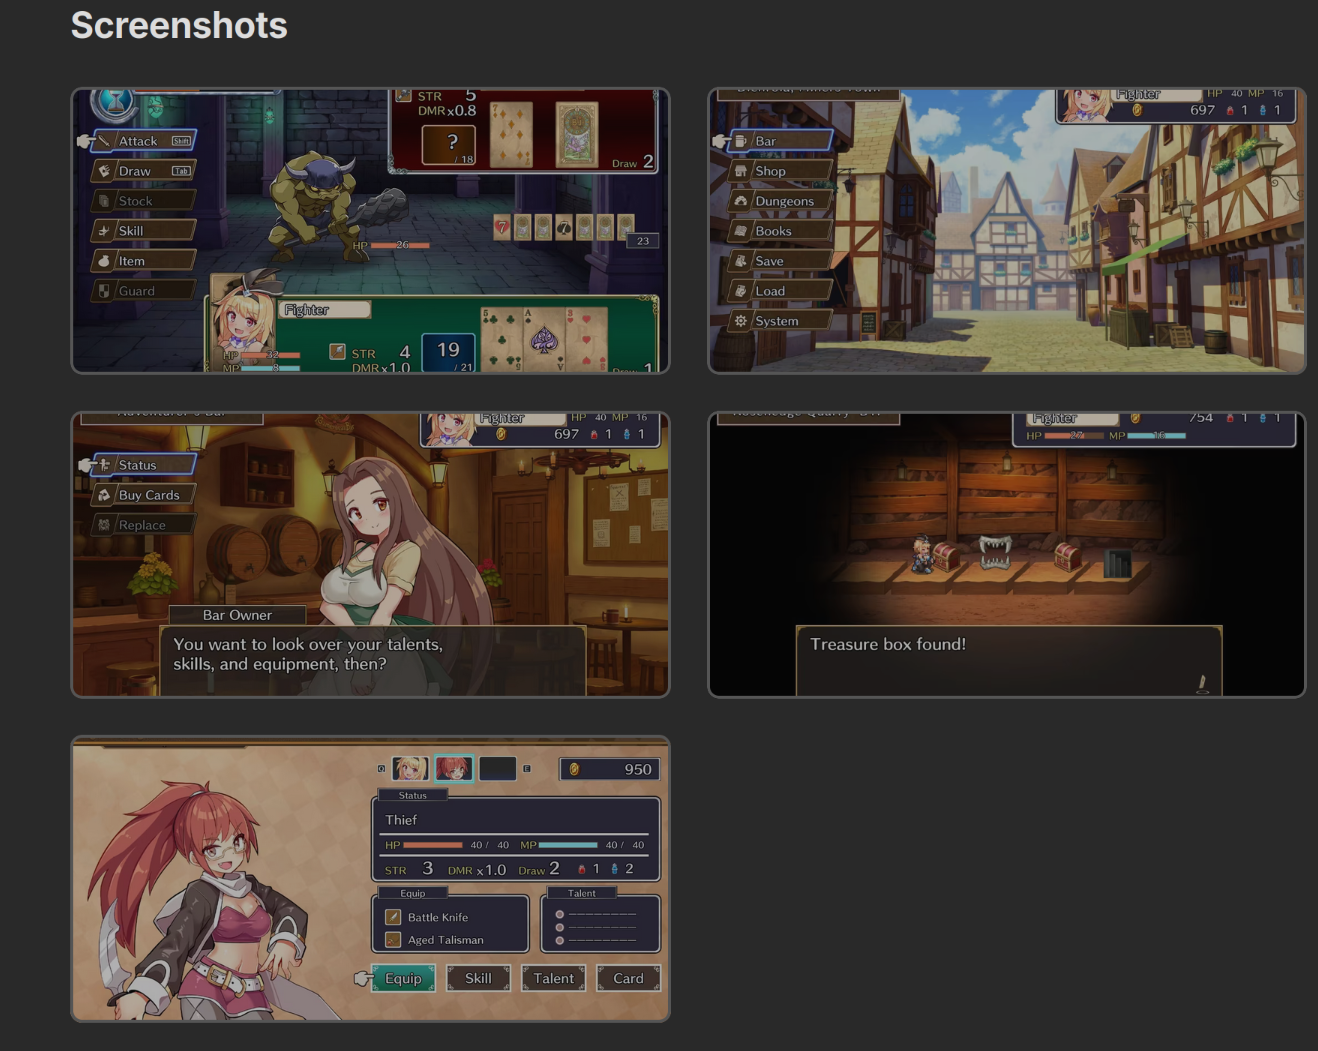Choose Item in the battle command menu

pyautogui.click(x=142, y=261)
